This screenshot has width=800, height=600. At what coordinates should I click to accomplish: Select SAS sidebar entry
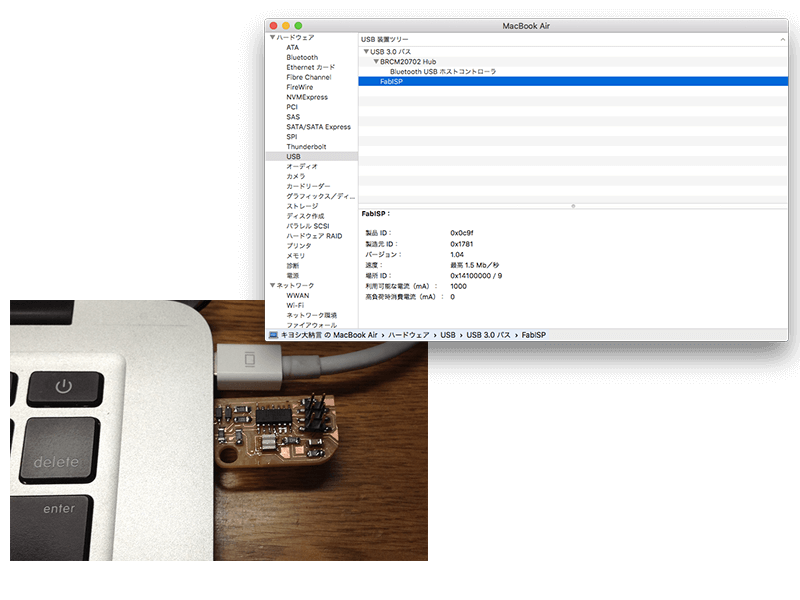tap(293, 117)
